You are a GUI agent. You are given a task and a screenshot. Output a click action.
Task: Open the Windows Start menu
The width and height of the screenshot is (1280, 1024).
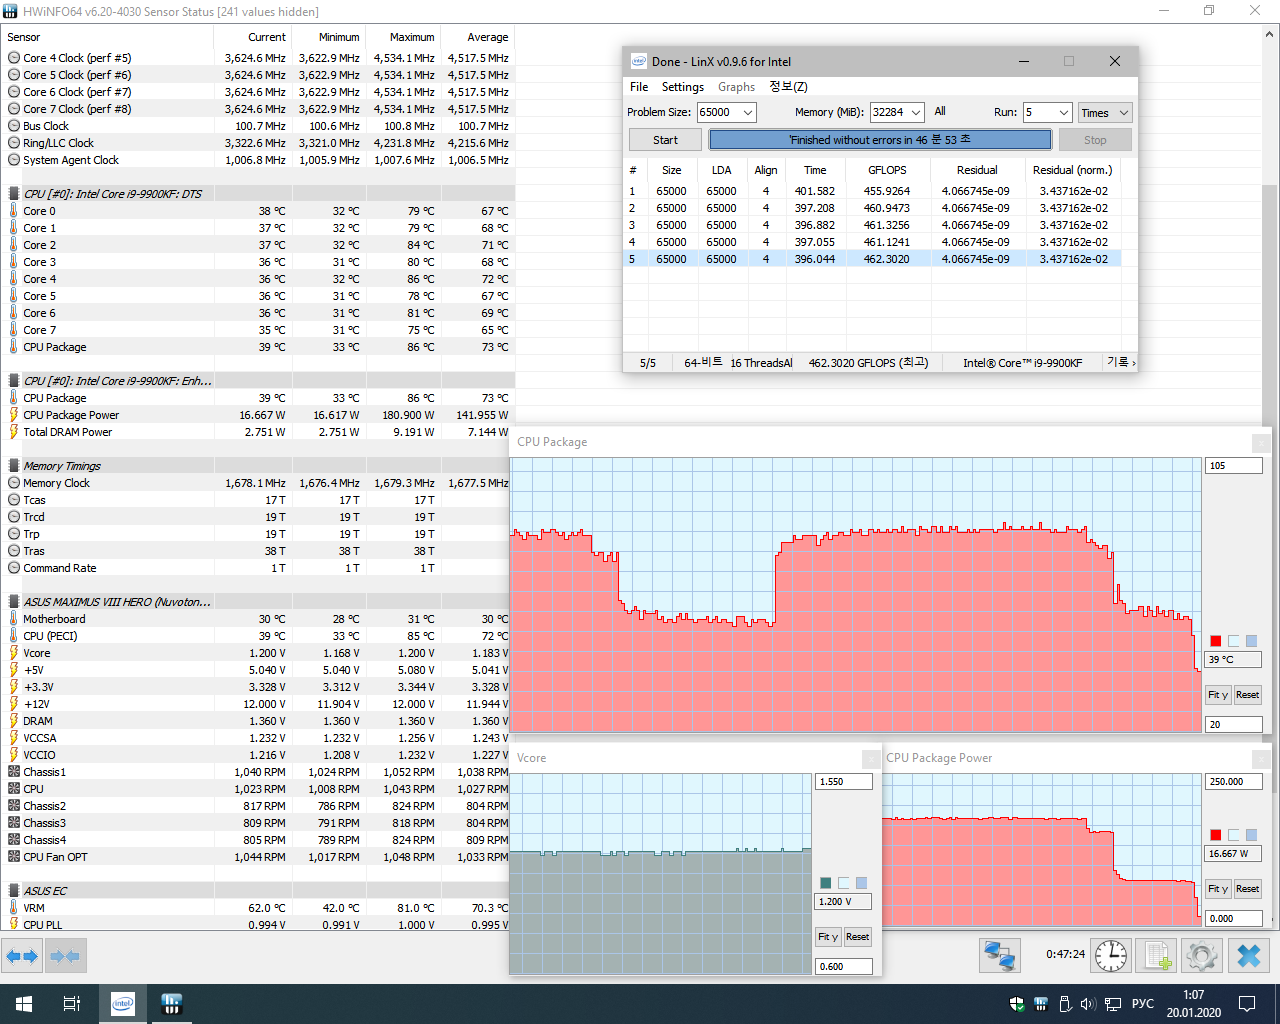(x=24, y=1004)
